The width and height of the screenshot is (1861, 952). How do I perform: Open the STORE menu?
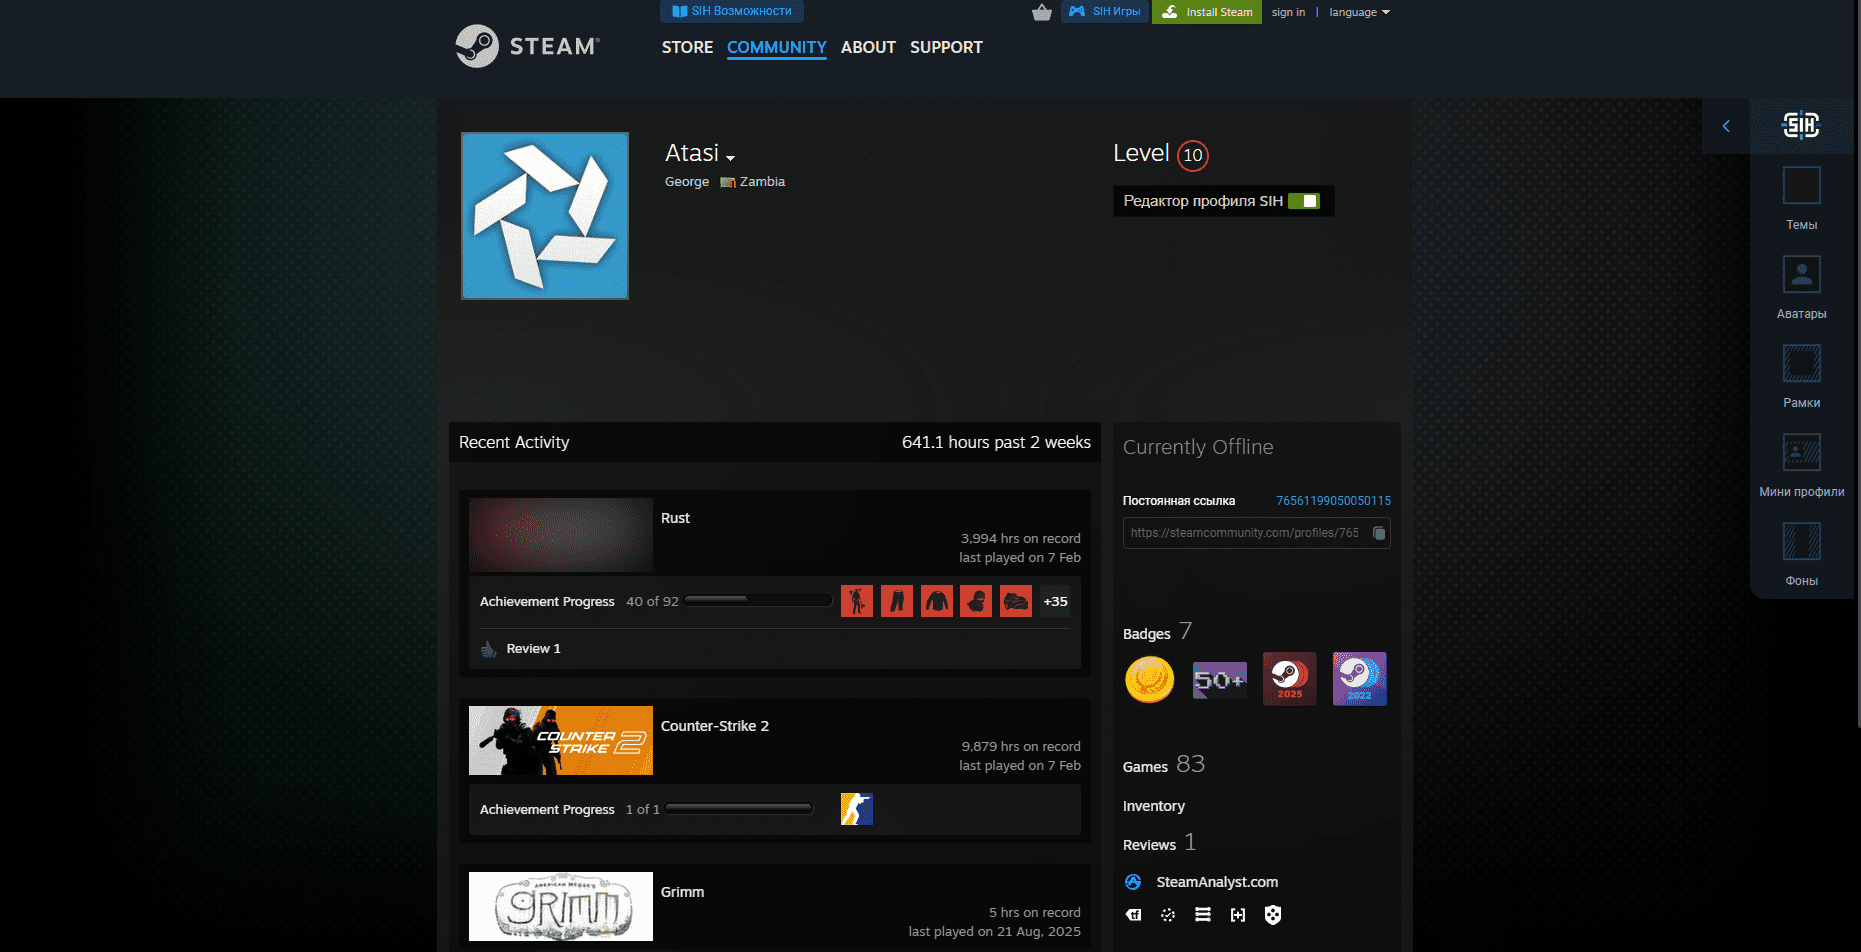point(687,47)
